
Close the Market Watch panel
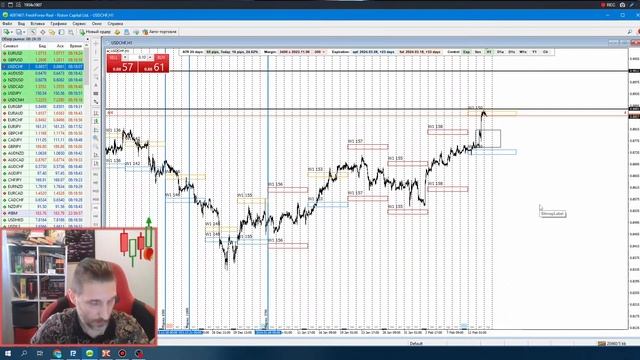click(87, 39)
